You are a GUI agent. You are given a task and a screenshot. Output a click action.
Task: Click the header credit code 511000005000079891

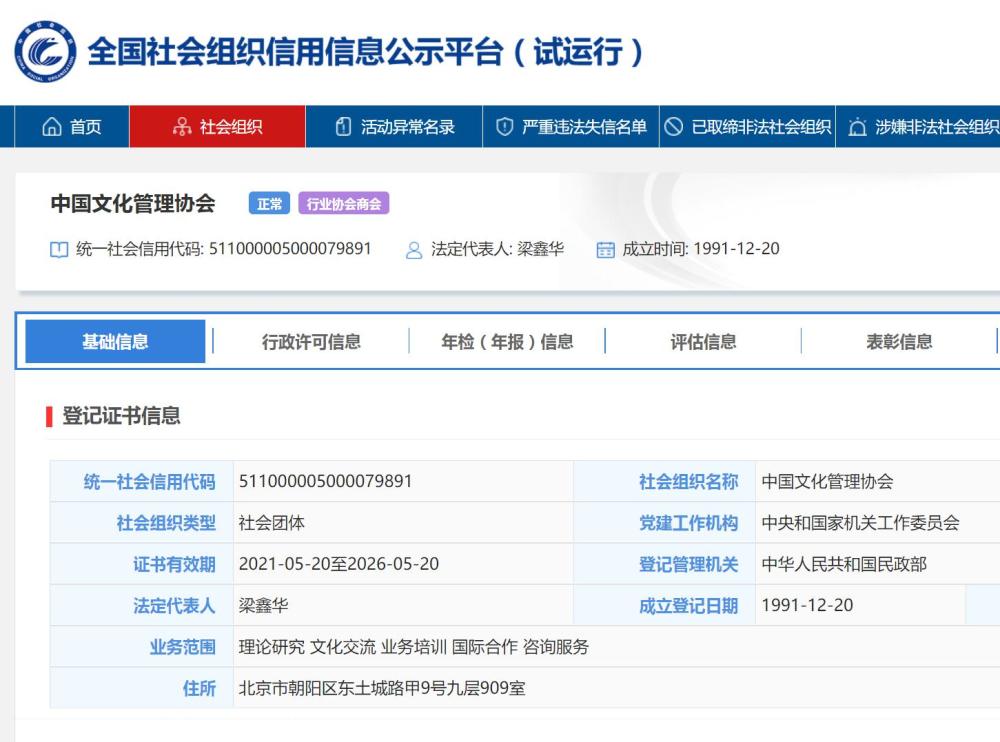pos(290,249)
